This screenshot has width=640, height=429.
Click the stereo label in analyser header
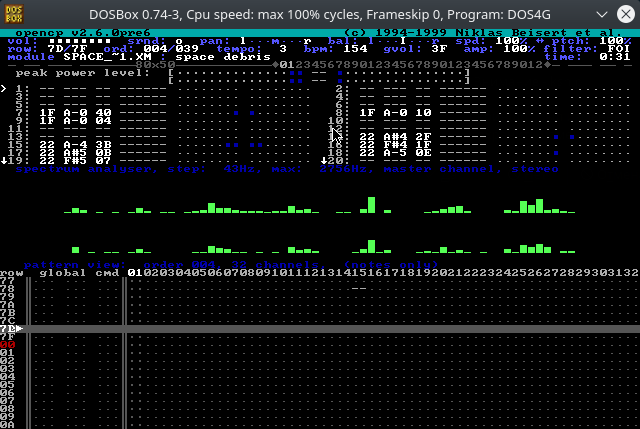[535, 169]
